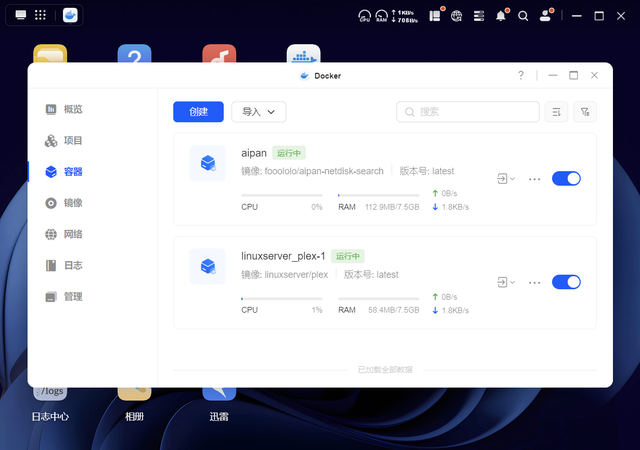Select the 容器 containers section
Viewport: 640px width, 450px height.
[64, 172]
